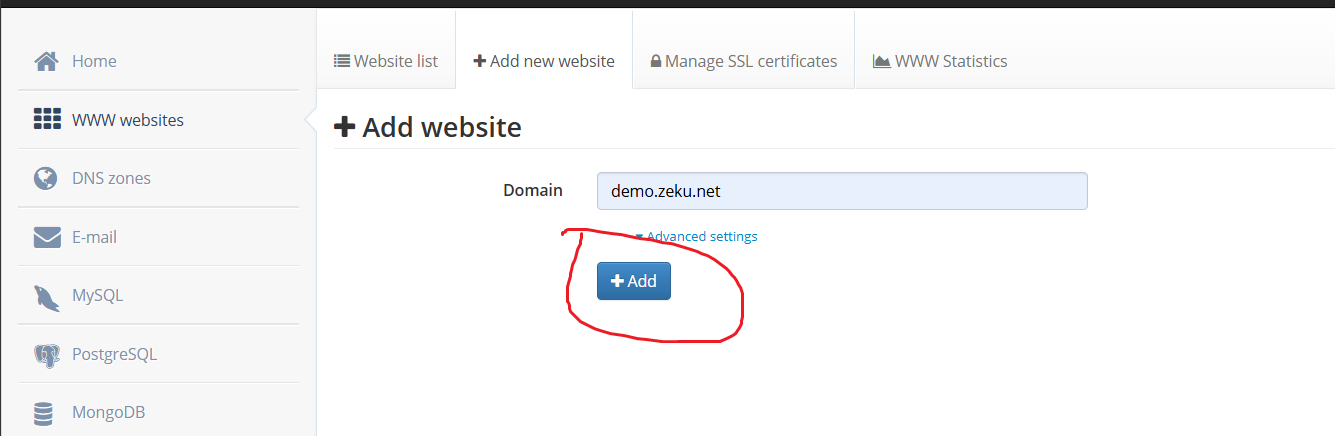The height and width of the screenshot is (436, 1335).
Task: Click the MySQL dolphin icon
Action: coord(46,296)
